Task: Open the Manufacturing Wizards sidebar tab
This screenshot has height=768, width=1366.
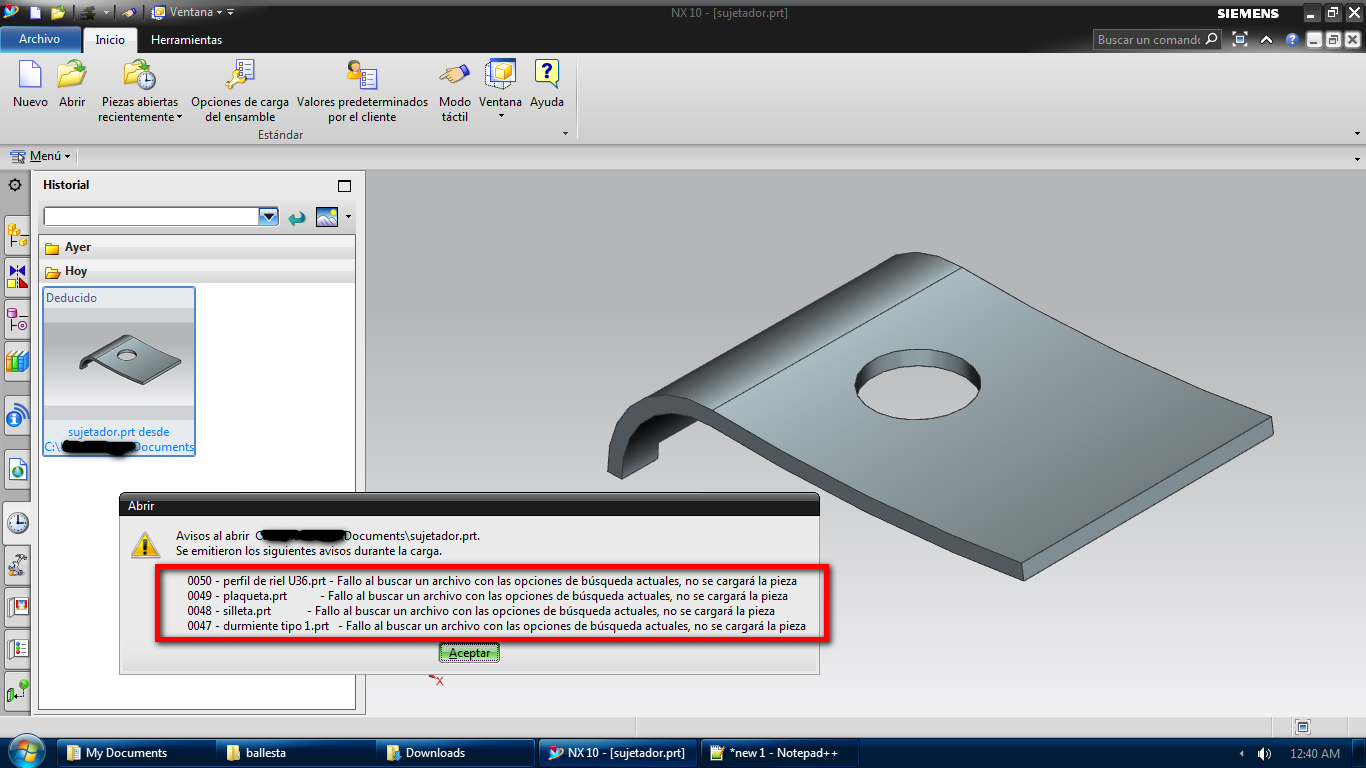Action: 17,606
